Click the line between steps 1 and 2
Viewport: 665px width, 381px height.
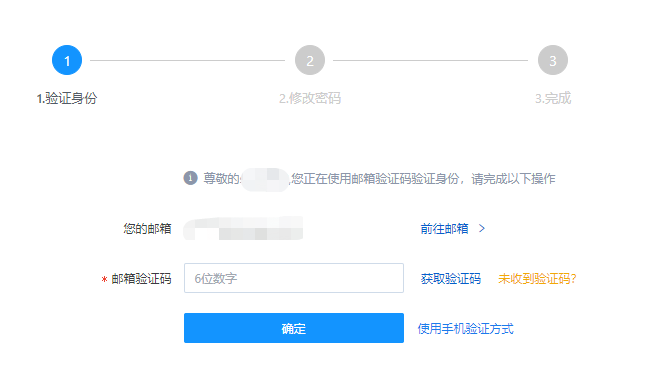[187, 60]
